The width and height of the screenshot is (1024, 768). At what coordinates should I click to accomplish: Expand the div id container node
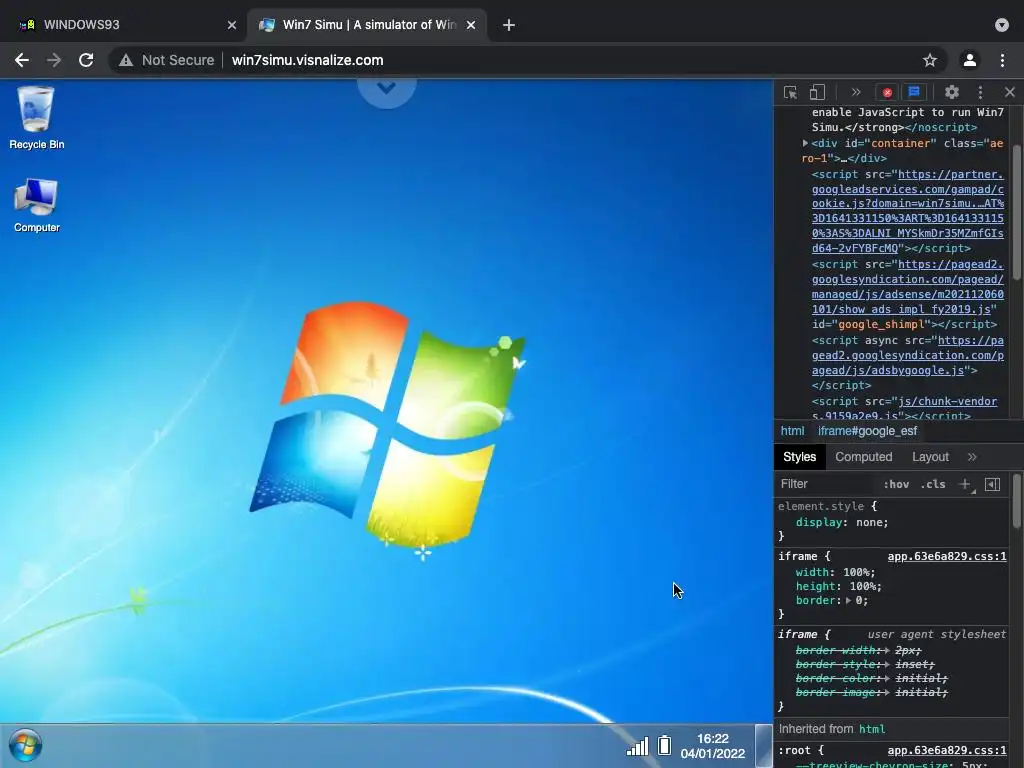[805, 143]
